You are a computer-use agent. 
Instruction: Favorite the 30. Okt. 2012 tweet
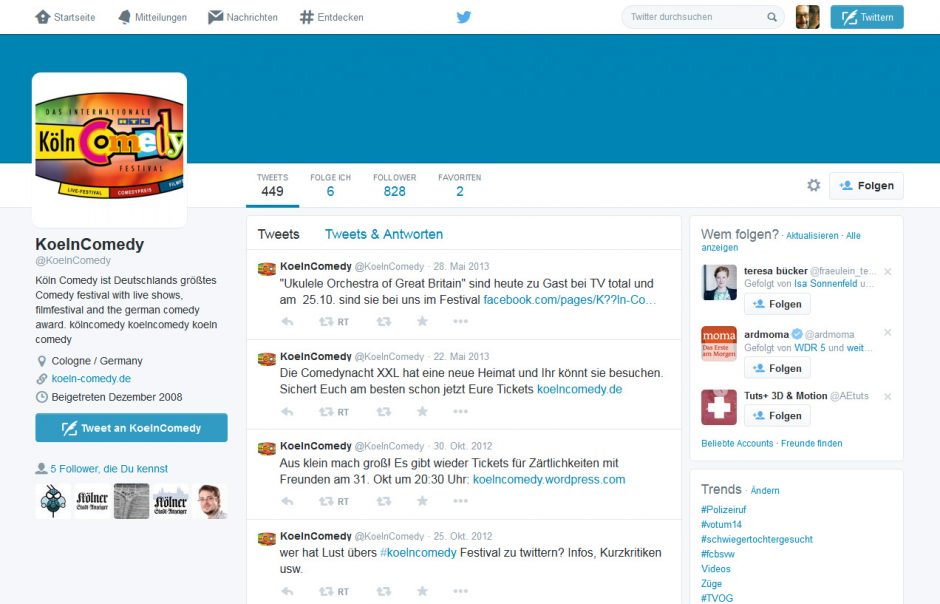click(x=423, y=501)
